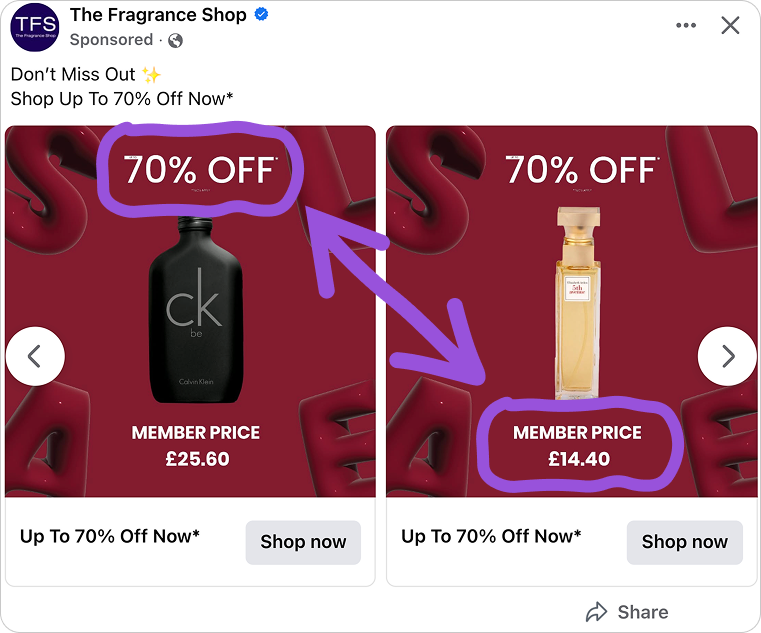Click the Sponsored label
This screenshot has height=633, width=761.
click(x=111, y=40)
